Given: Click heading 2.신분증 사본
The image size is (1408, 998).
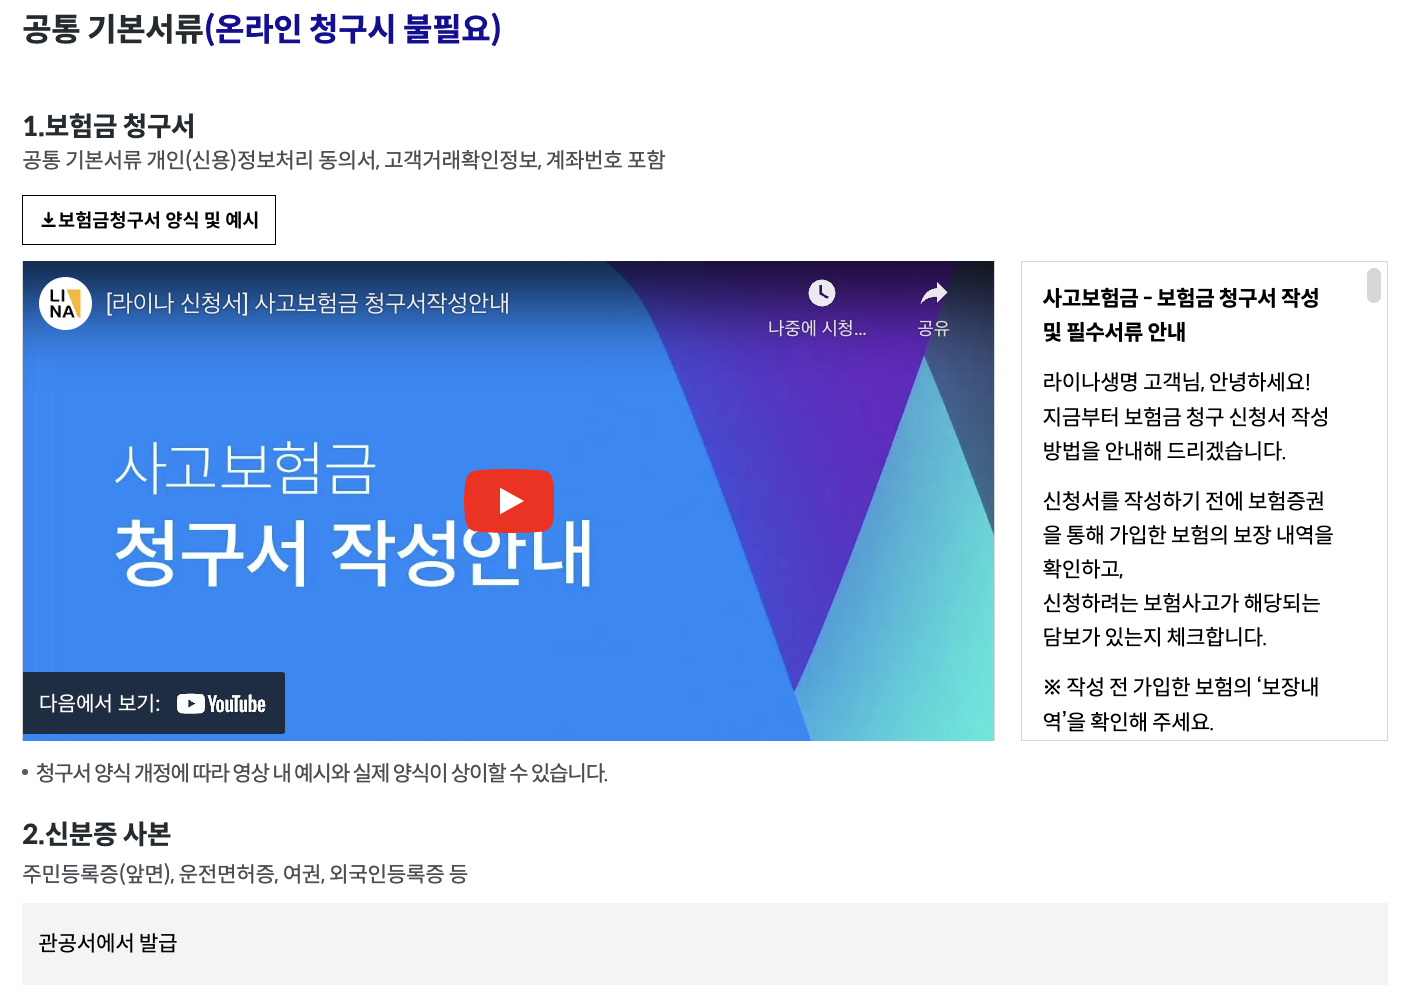Looking at the screenshot, I should point(97,834).
